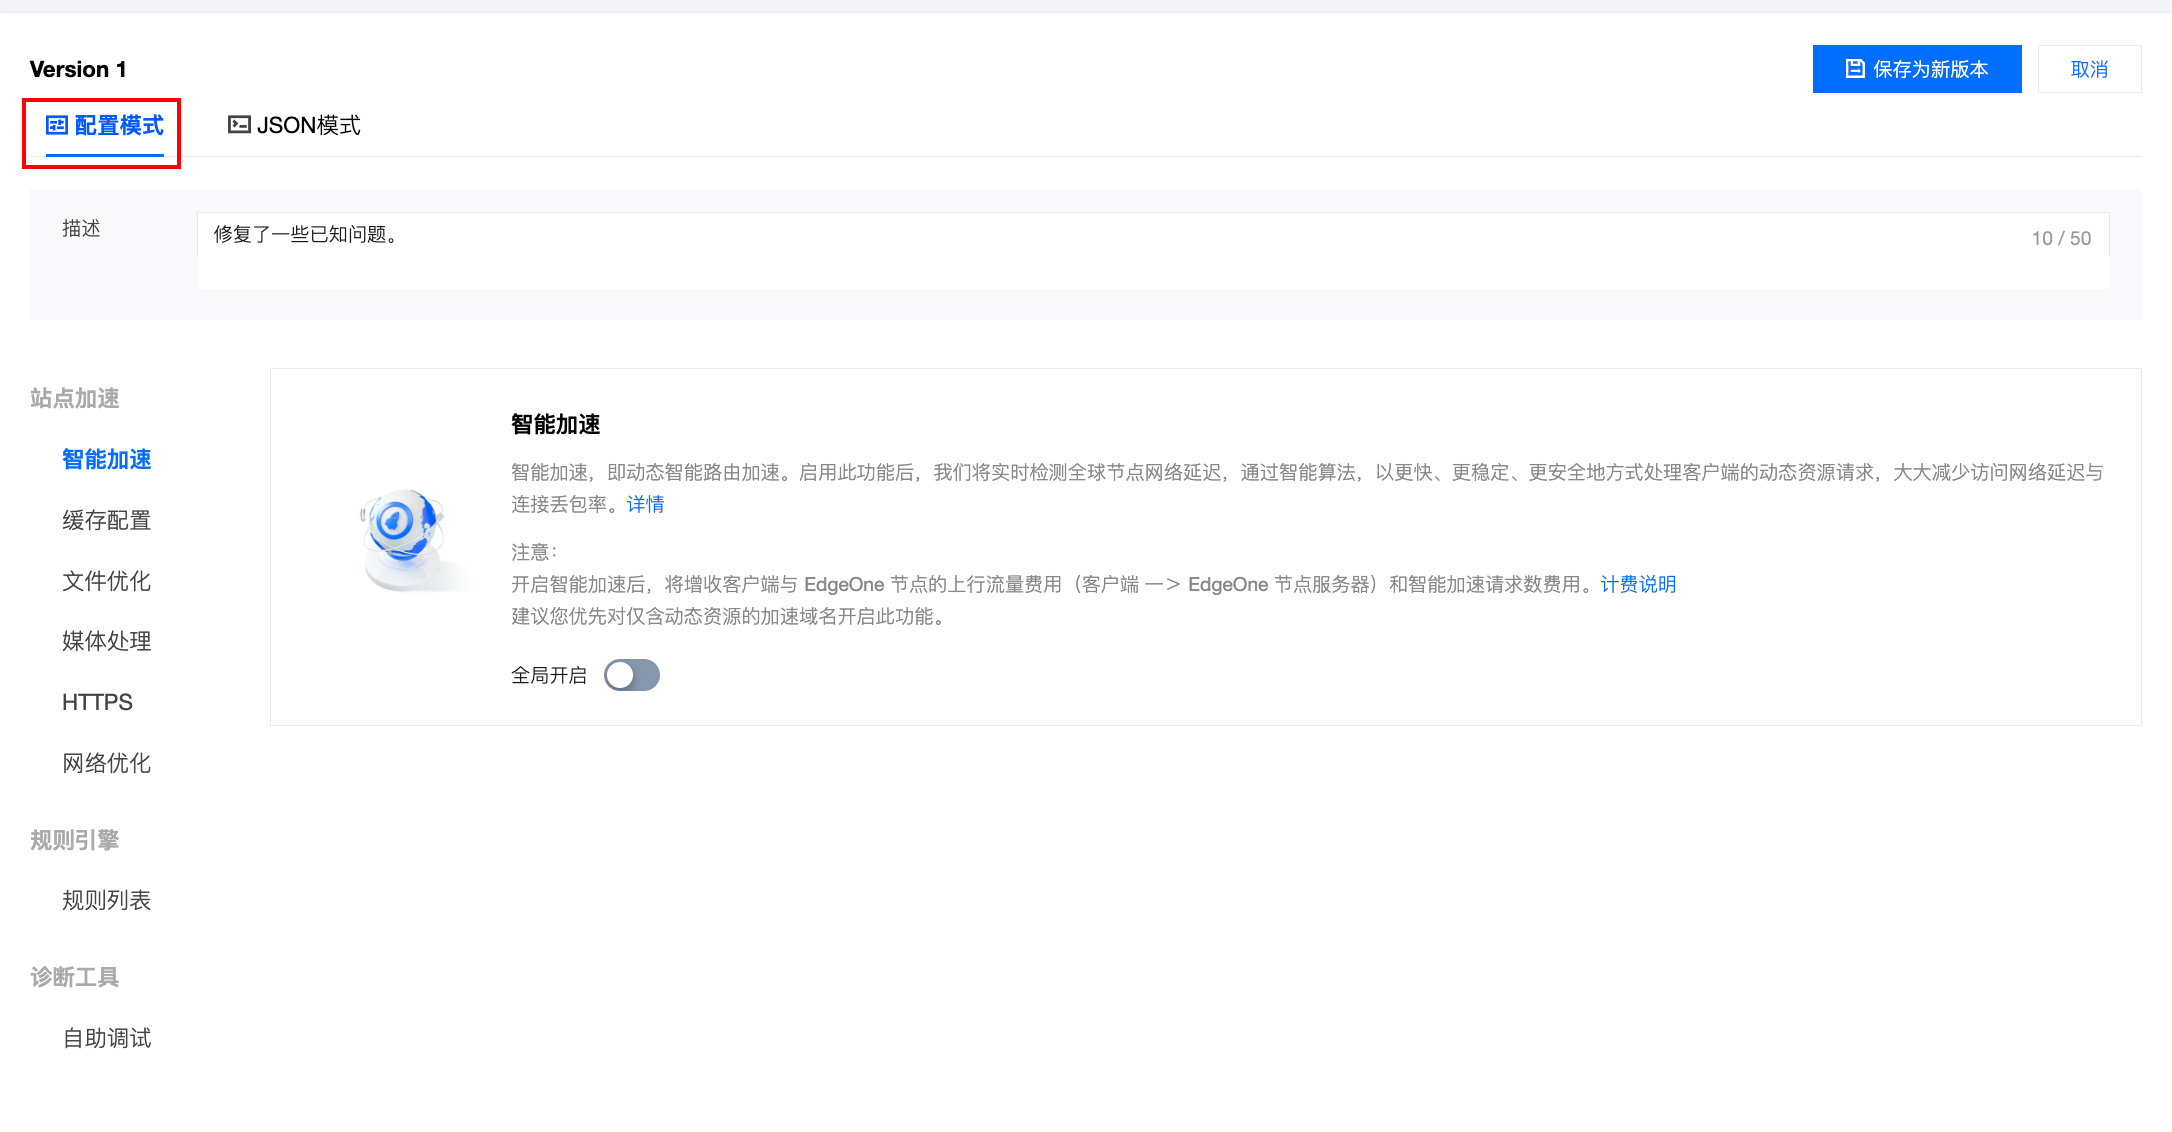Click the JSON模式 terminal icon

(x=239, y=125)
